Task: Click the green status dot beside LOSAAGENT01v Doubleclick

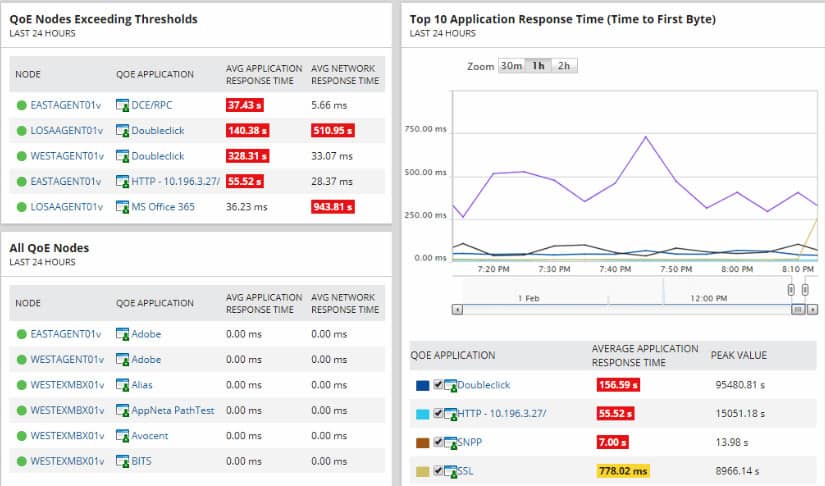Action: coord(22,130)
